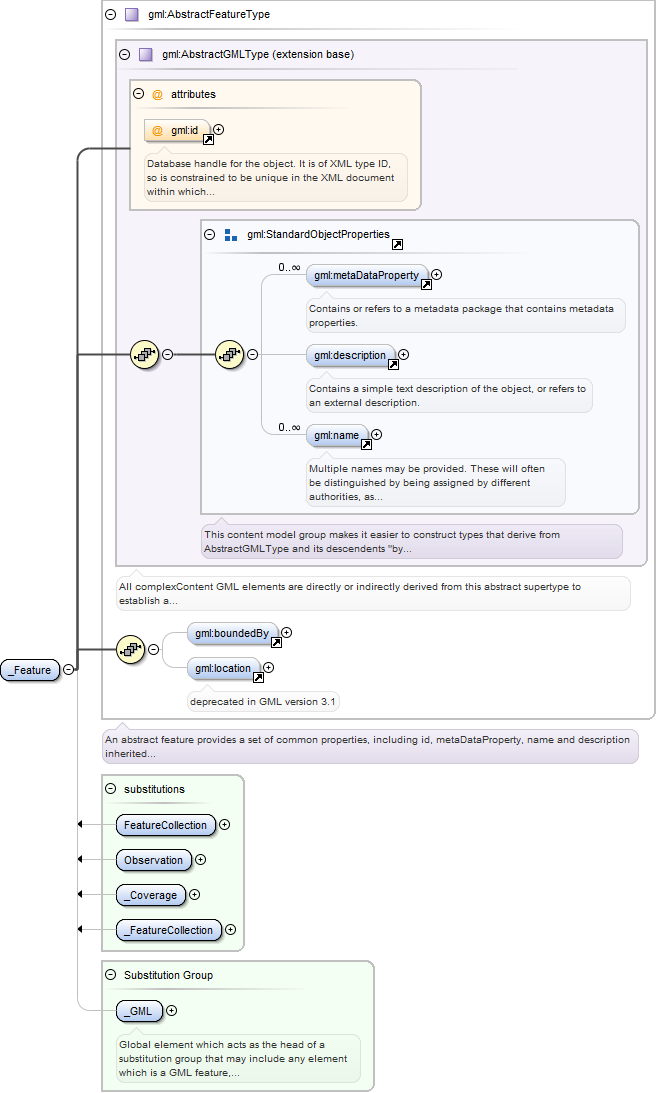Click the gml:AbstractGMLType purple square icon
The height and width of the screenshot is (1093, 657).
[x=146, y=54]
